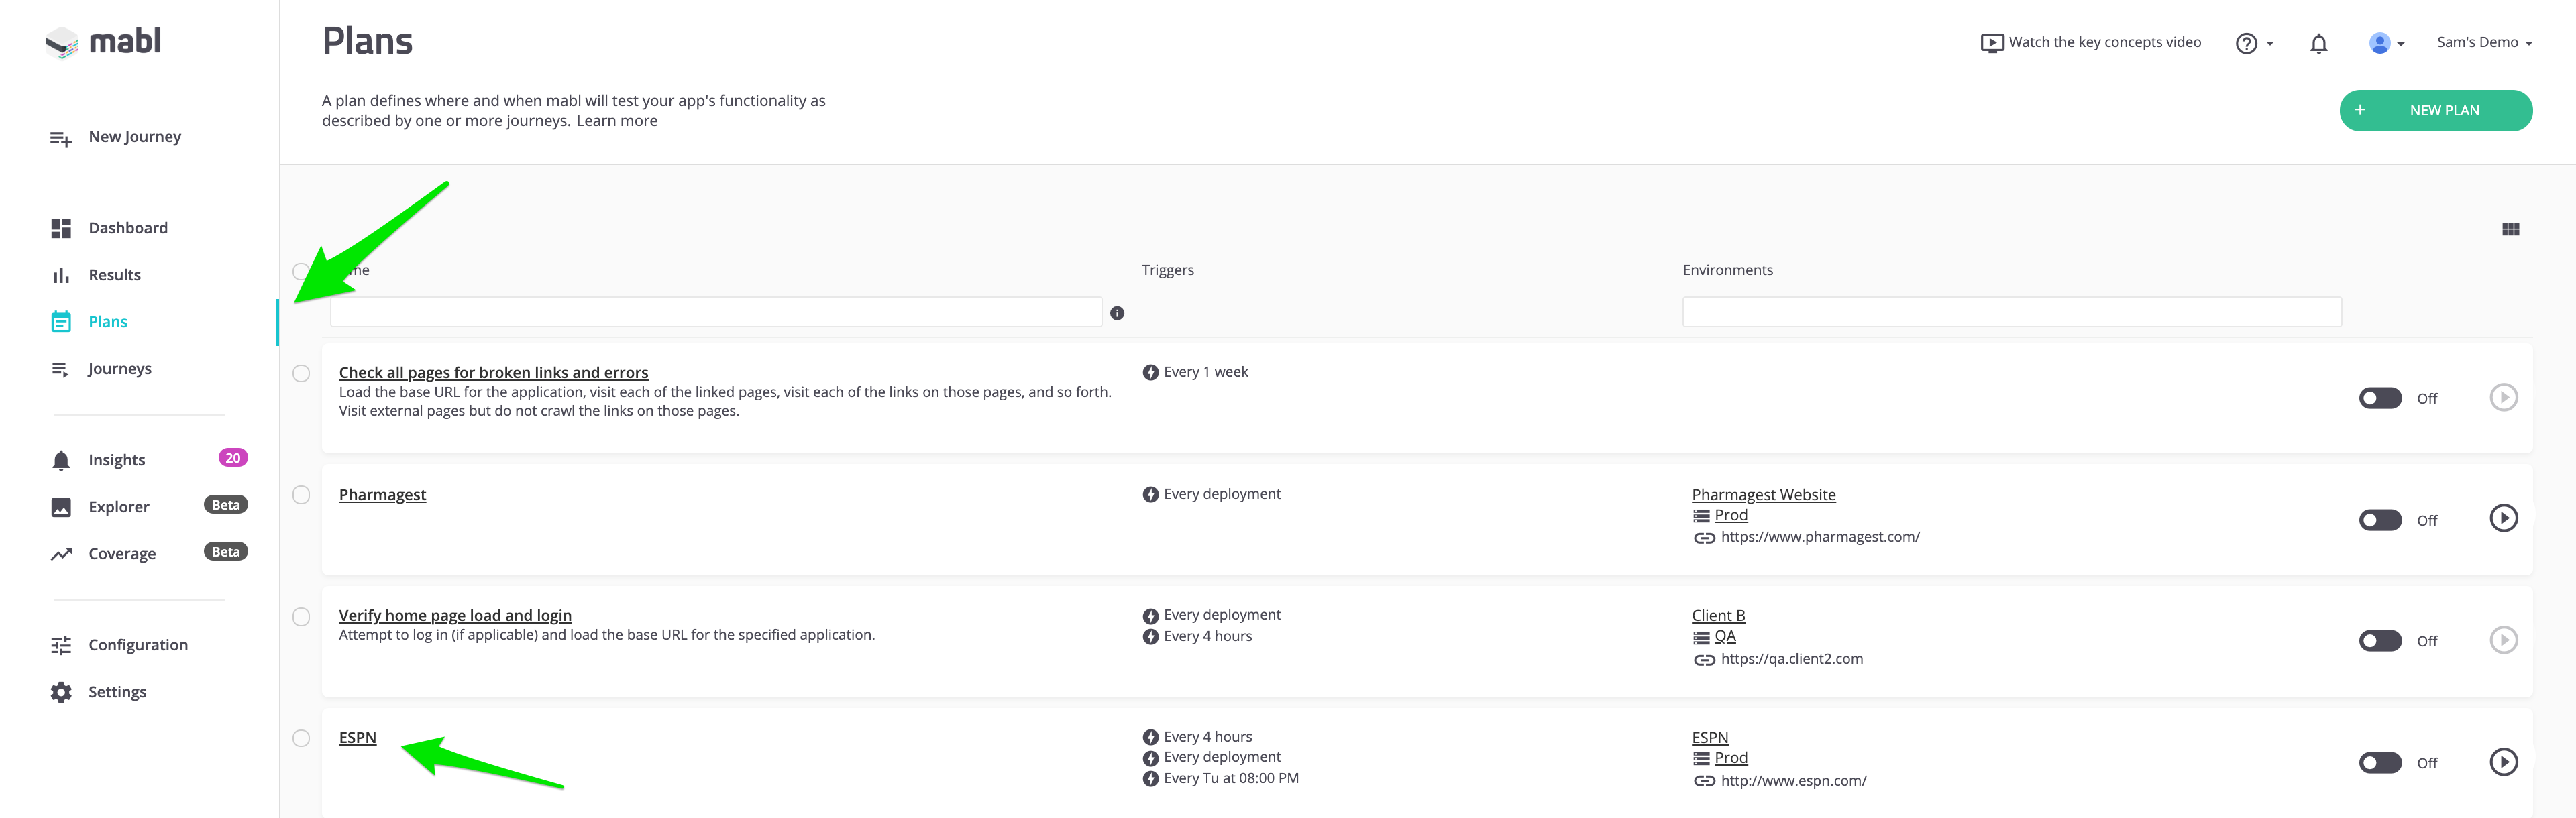Open Sam's Demo workspace dropdown
This screenshot has width=2576, height=818.
[x=2483, y=43]
